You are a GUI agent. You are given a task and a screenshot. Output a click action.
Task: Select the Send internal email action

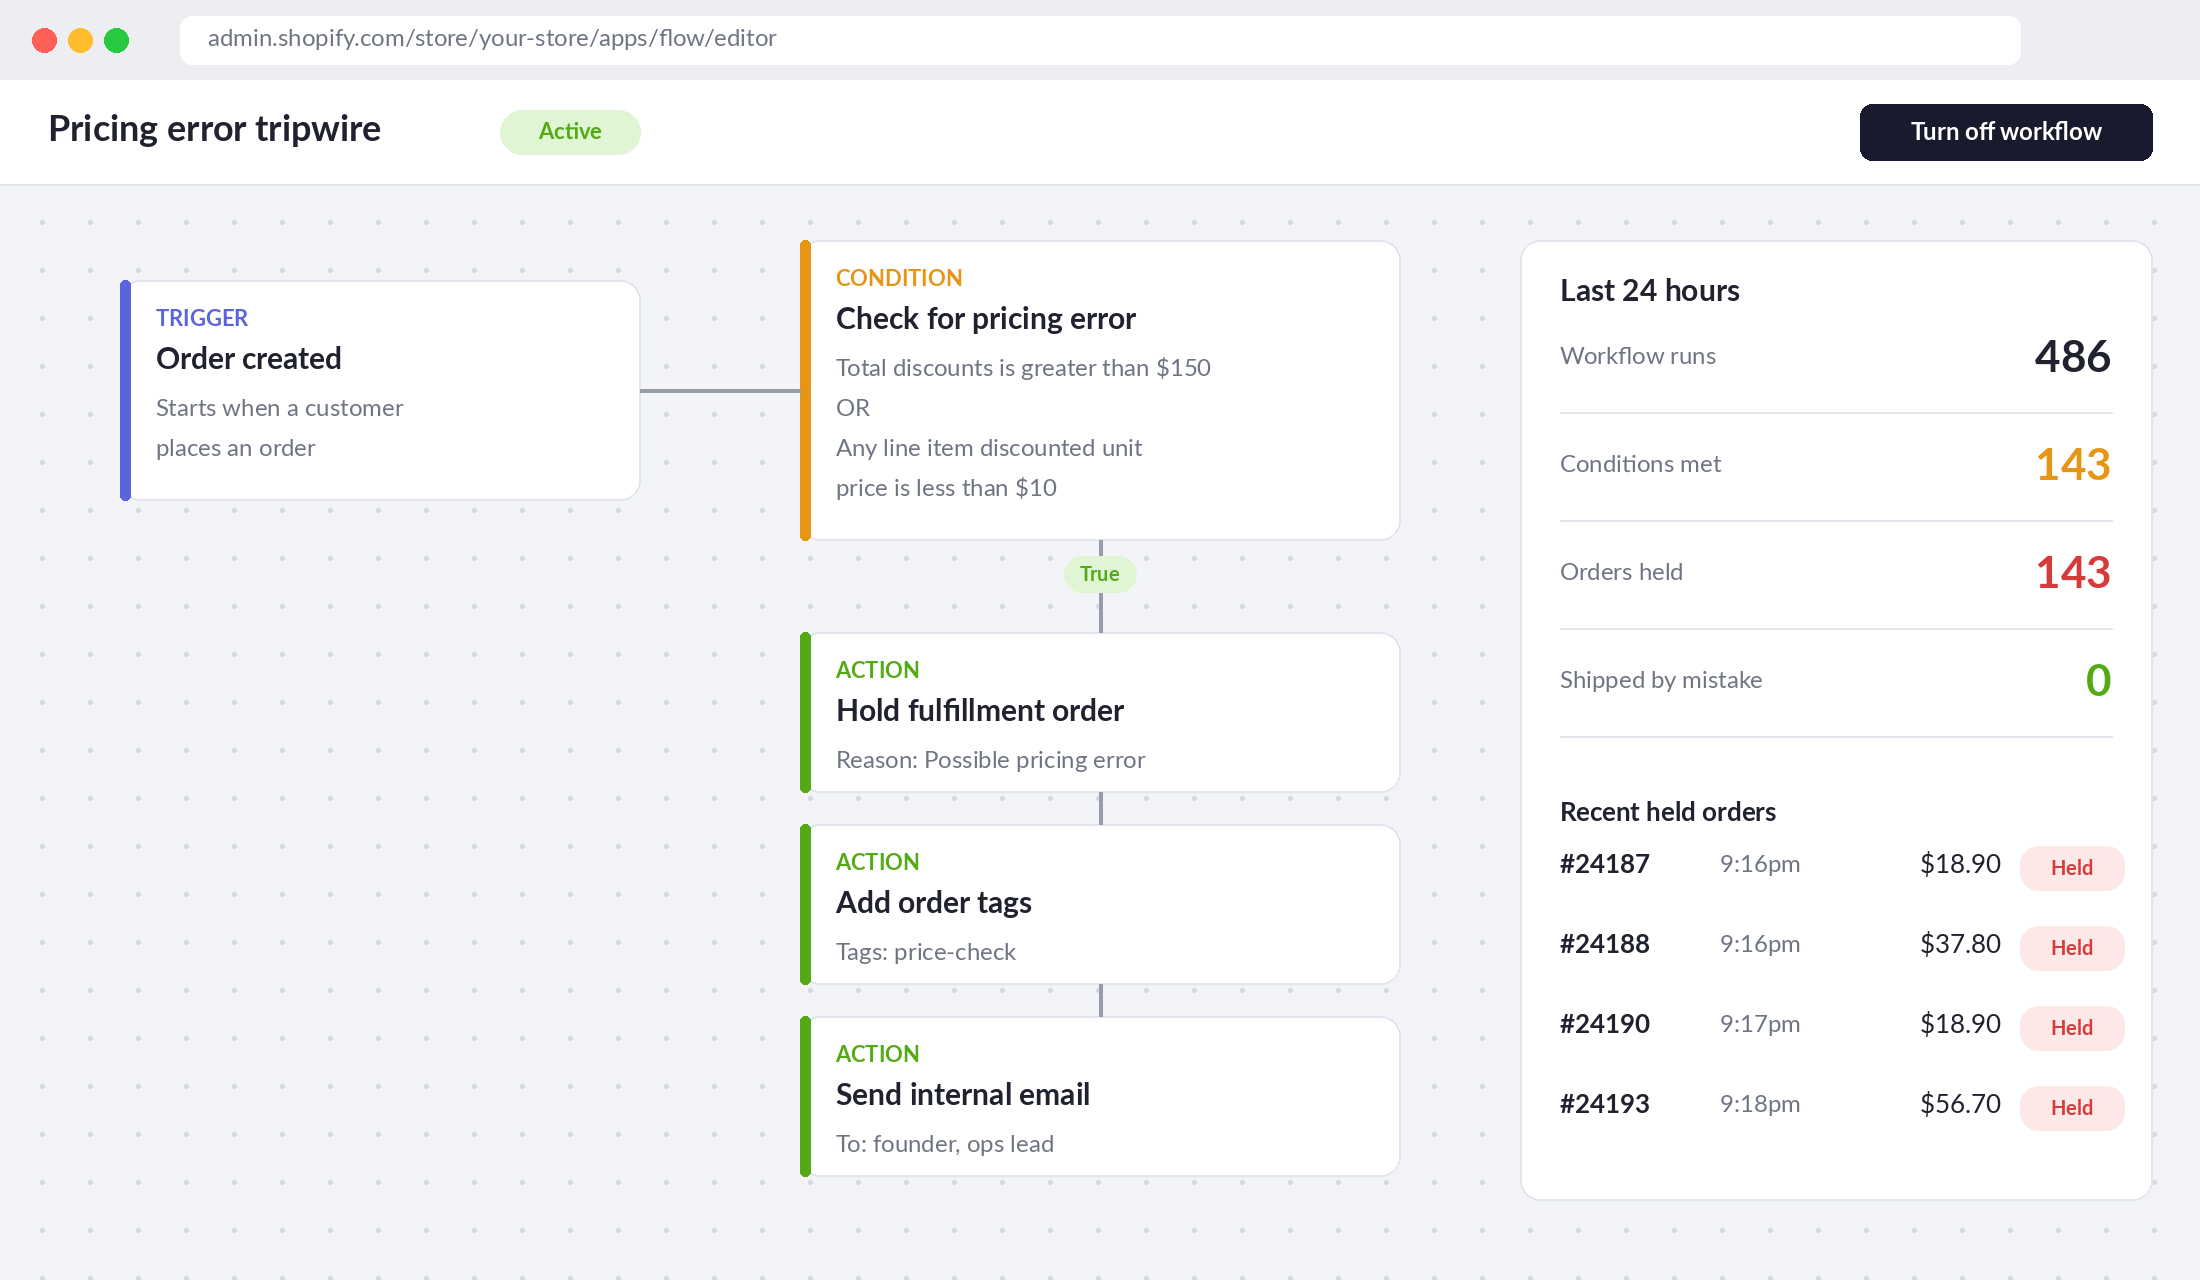tap(1100, 1096)
